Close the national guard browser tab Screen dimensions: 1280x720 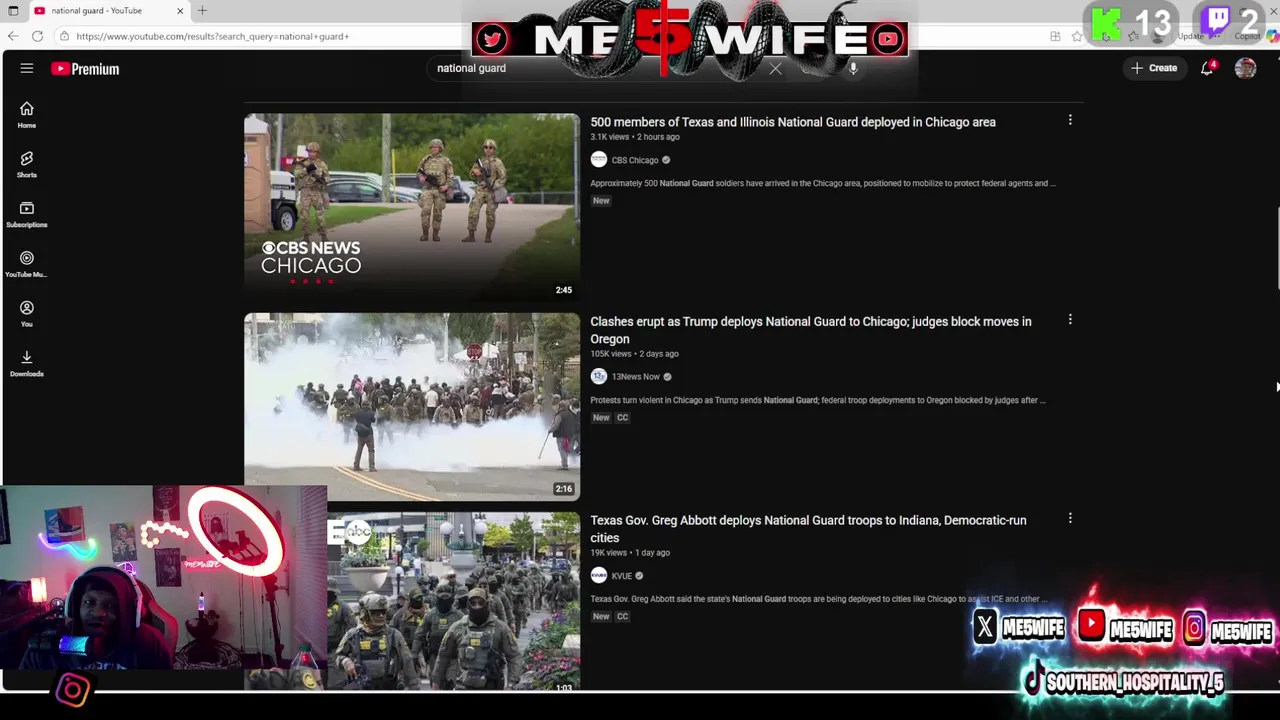tap(180, 10)
